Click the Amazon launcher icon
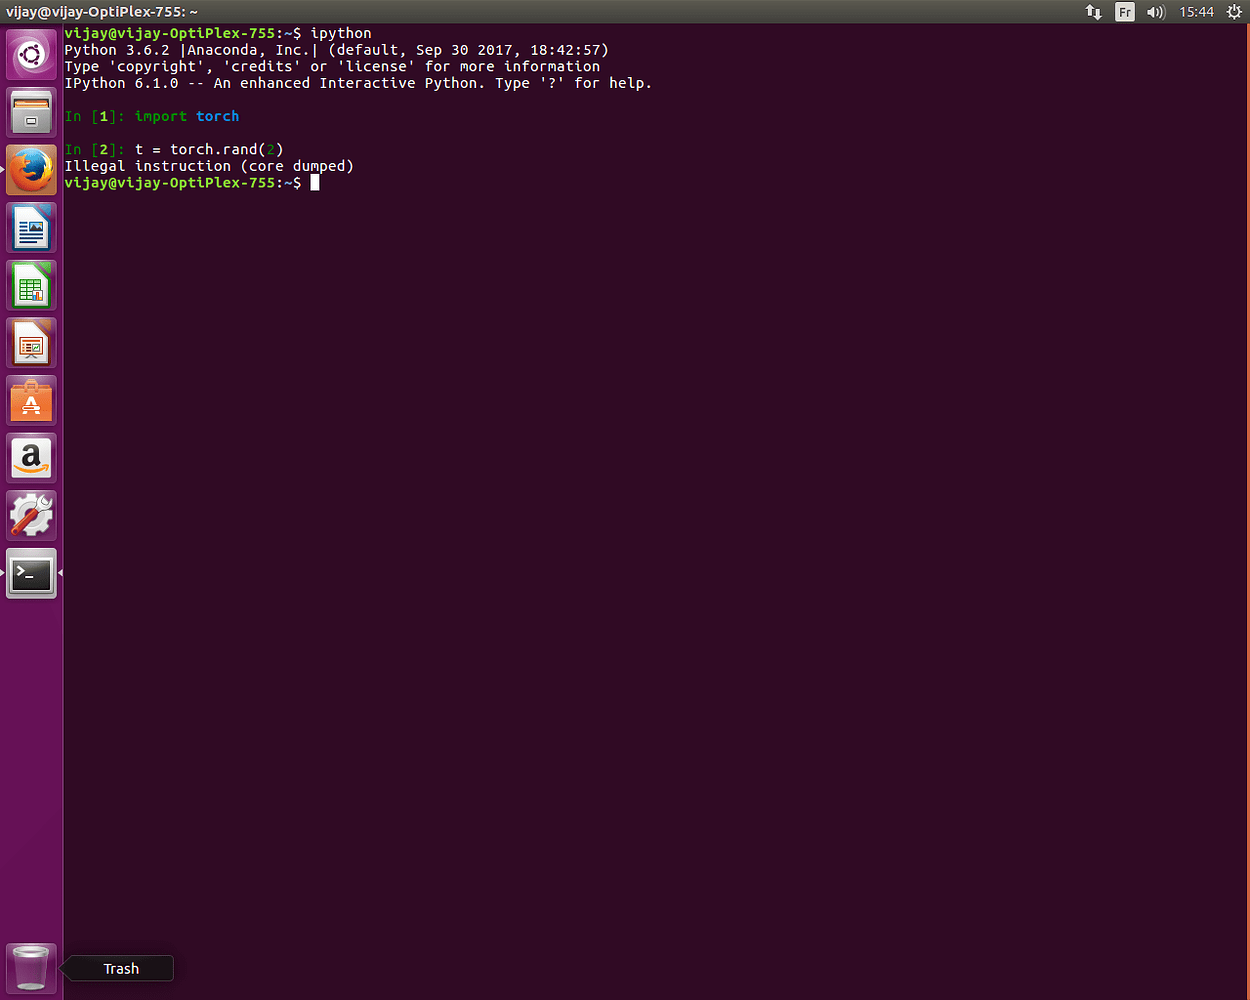Screen dimensions: 1250x1000 (31, 458)
